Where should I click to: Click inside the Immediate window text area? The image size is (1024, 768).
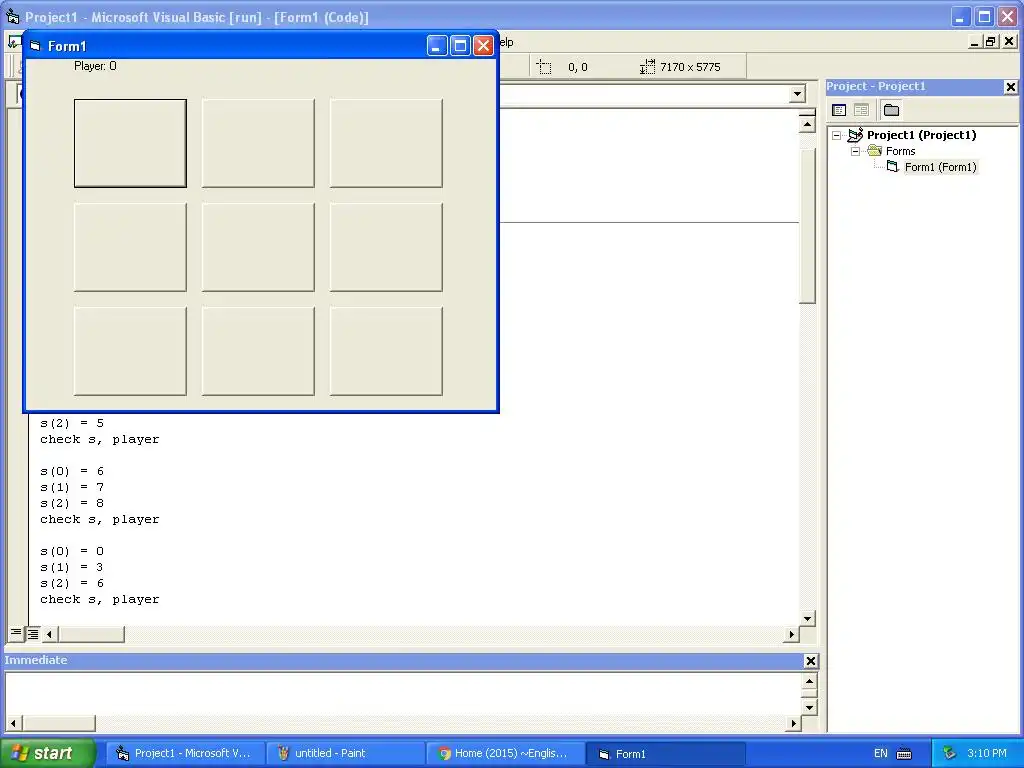403,694
